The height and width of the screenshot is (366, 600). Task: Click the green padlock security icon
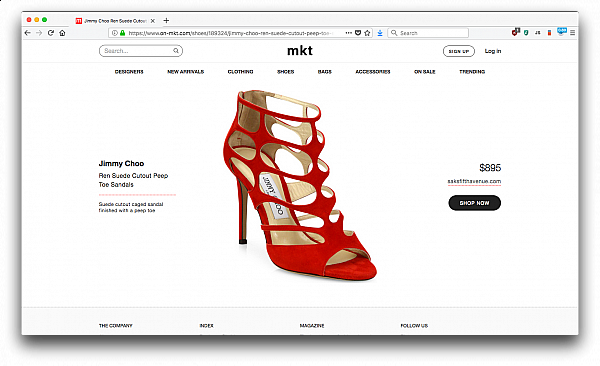click(x=122, y=33)
